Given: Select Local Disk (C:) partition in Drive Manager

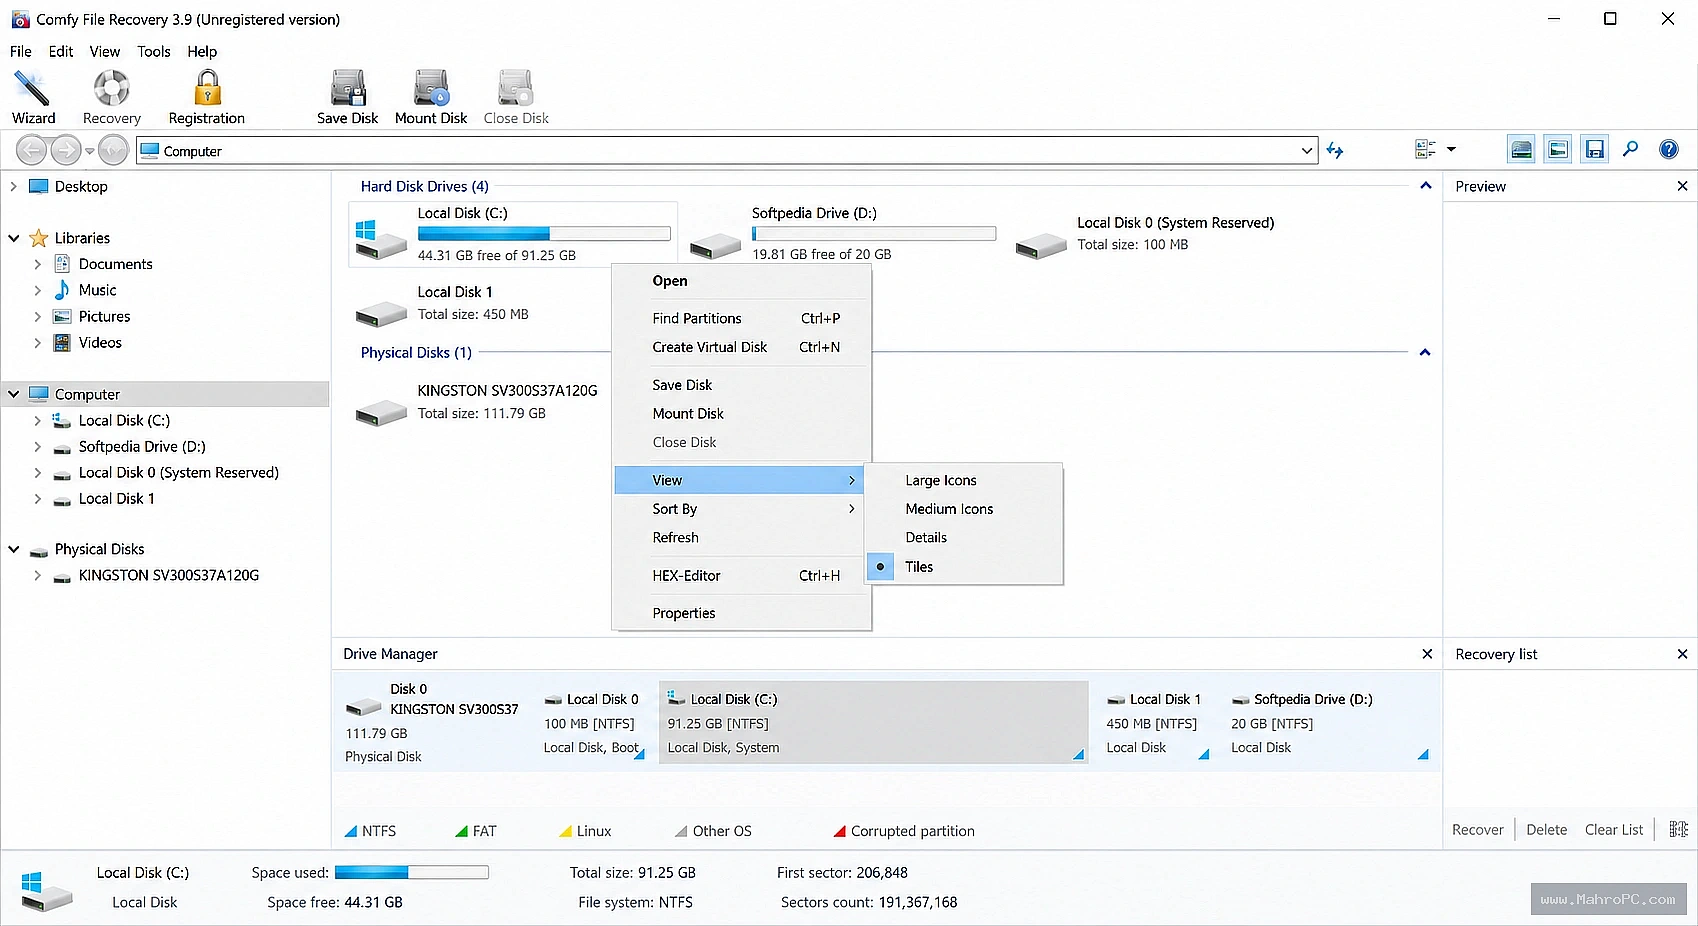Looking at the screenshot, I should click(873, 723).
